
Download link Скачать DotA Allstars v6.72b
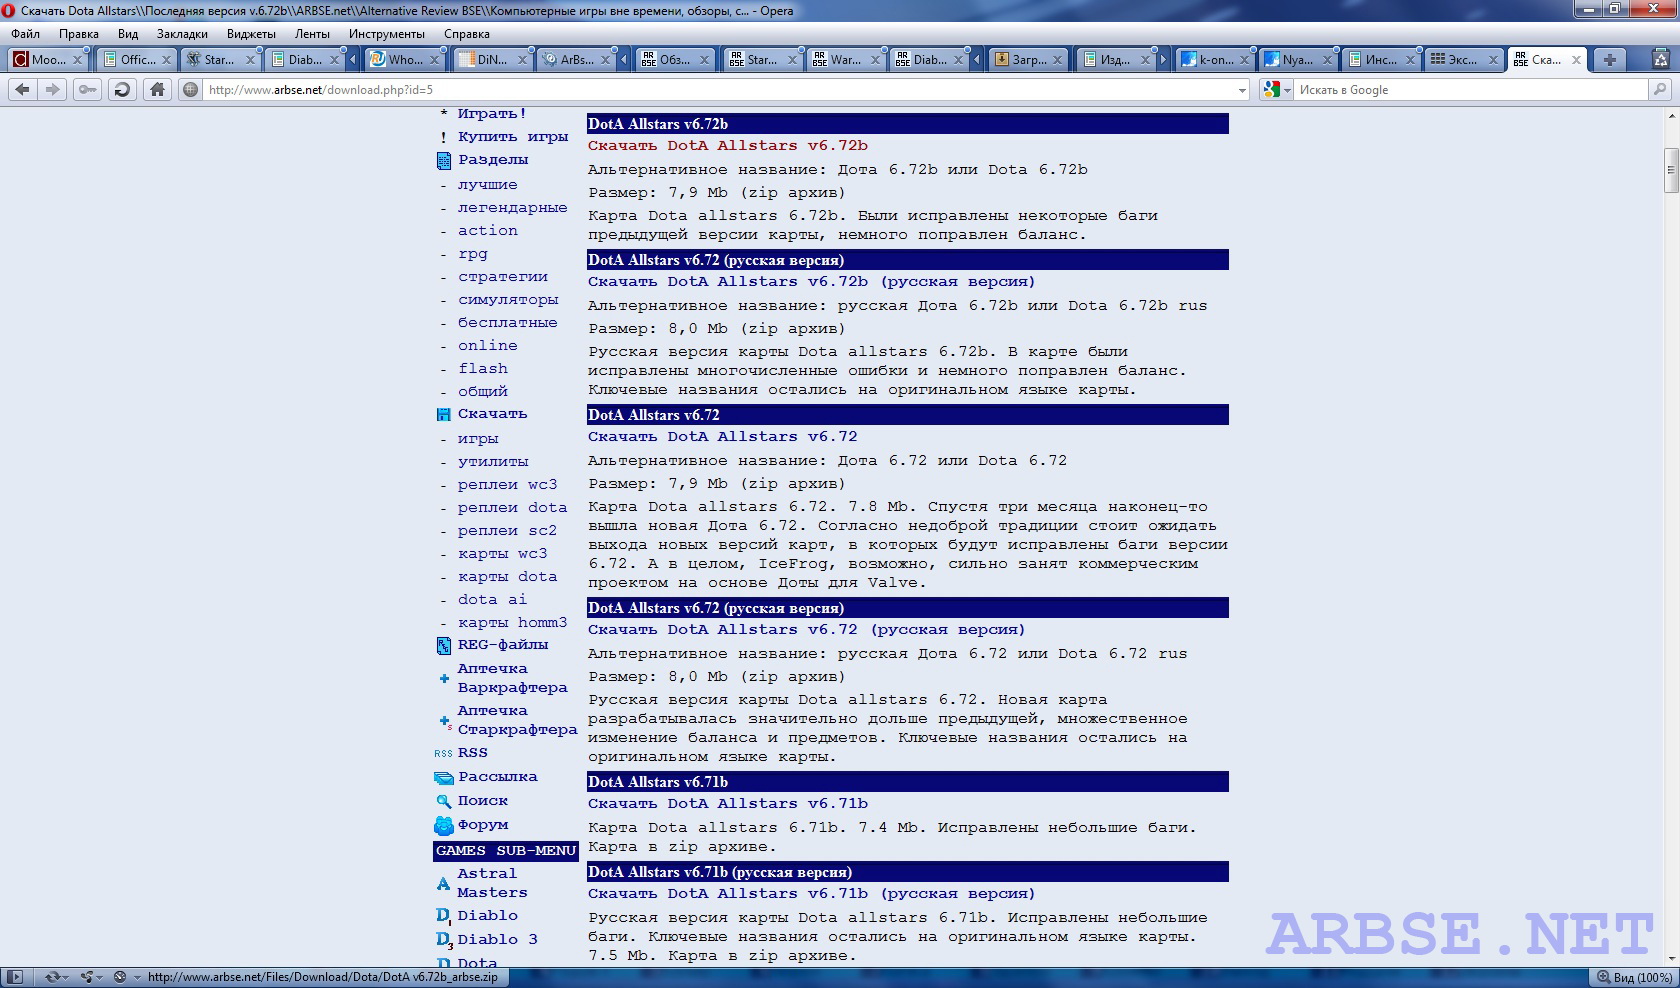tap(727, 146)
